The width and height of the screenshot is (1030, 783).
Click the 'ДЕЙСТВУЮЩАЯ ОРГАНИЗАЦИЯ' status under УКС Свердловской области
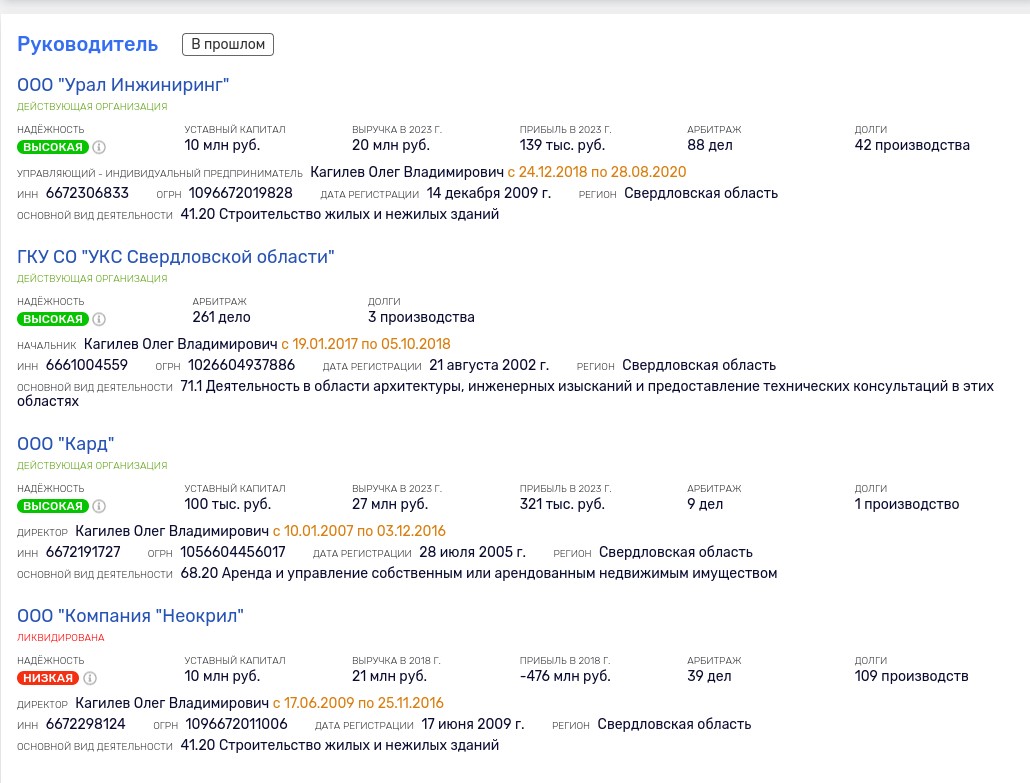pyautogui.click(x=92, y=279)
